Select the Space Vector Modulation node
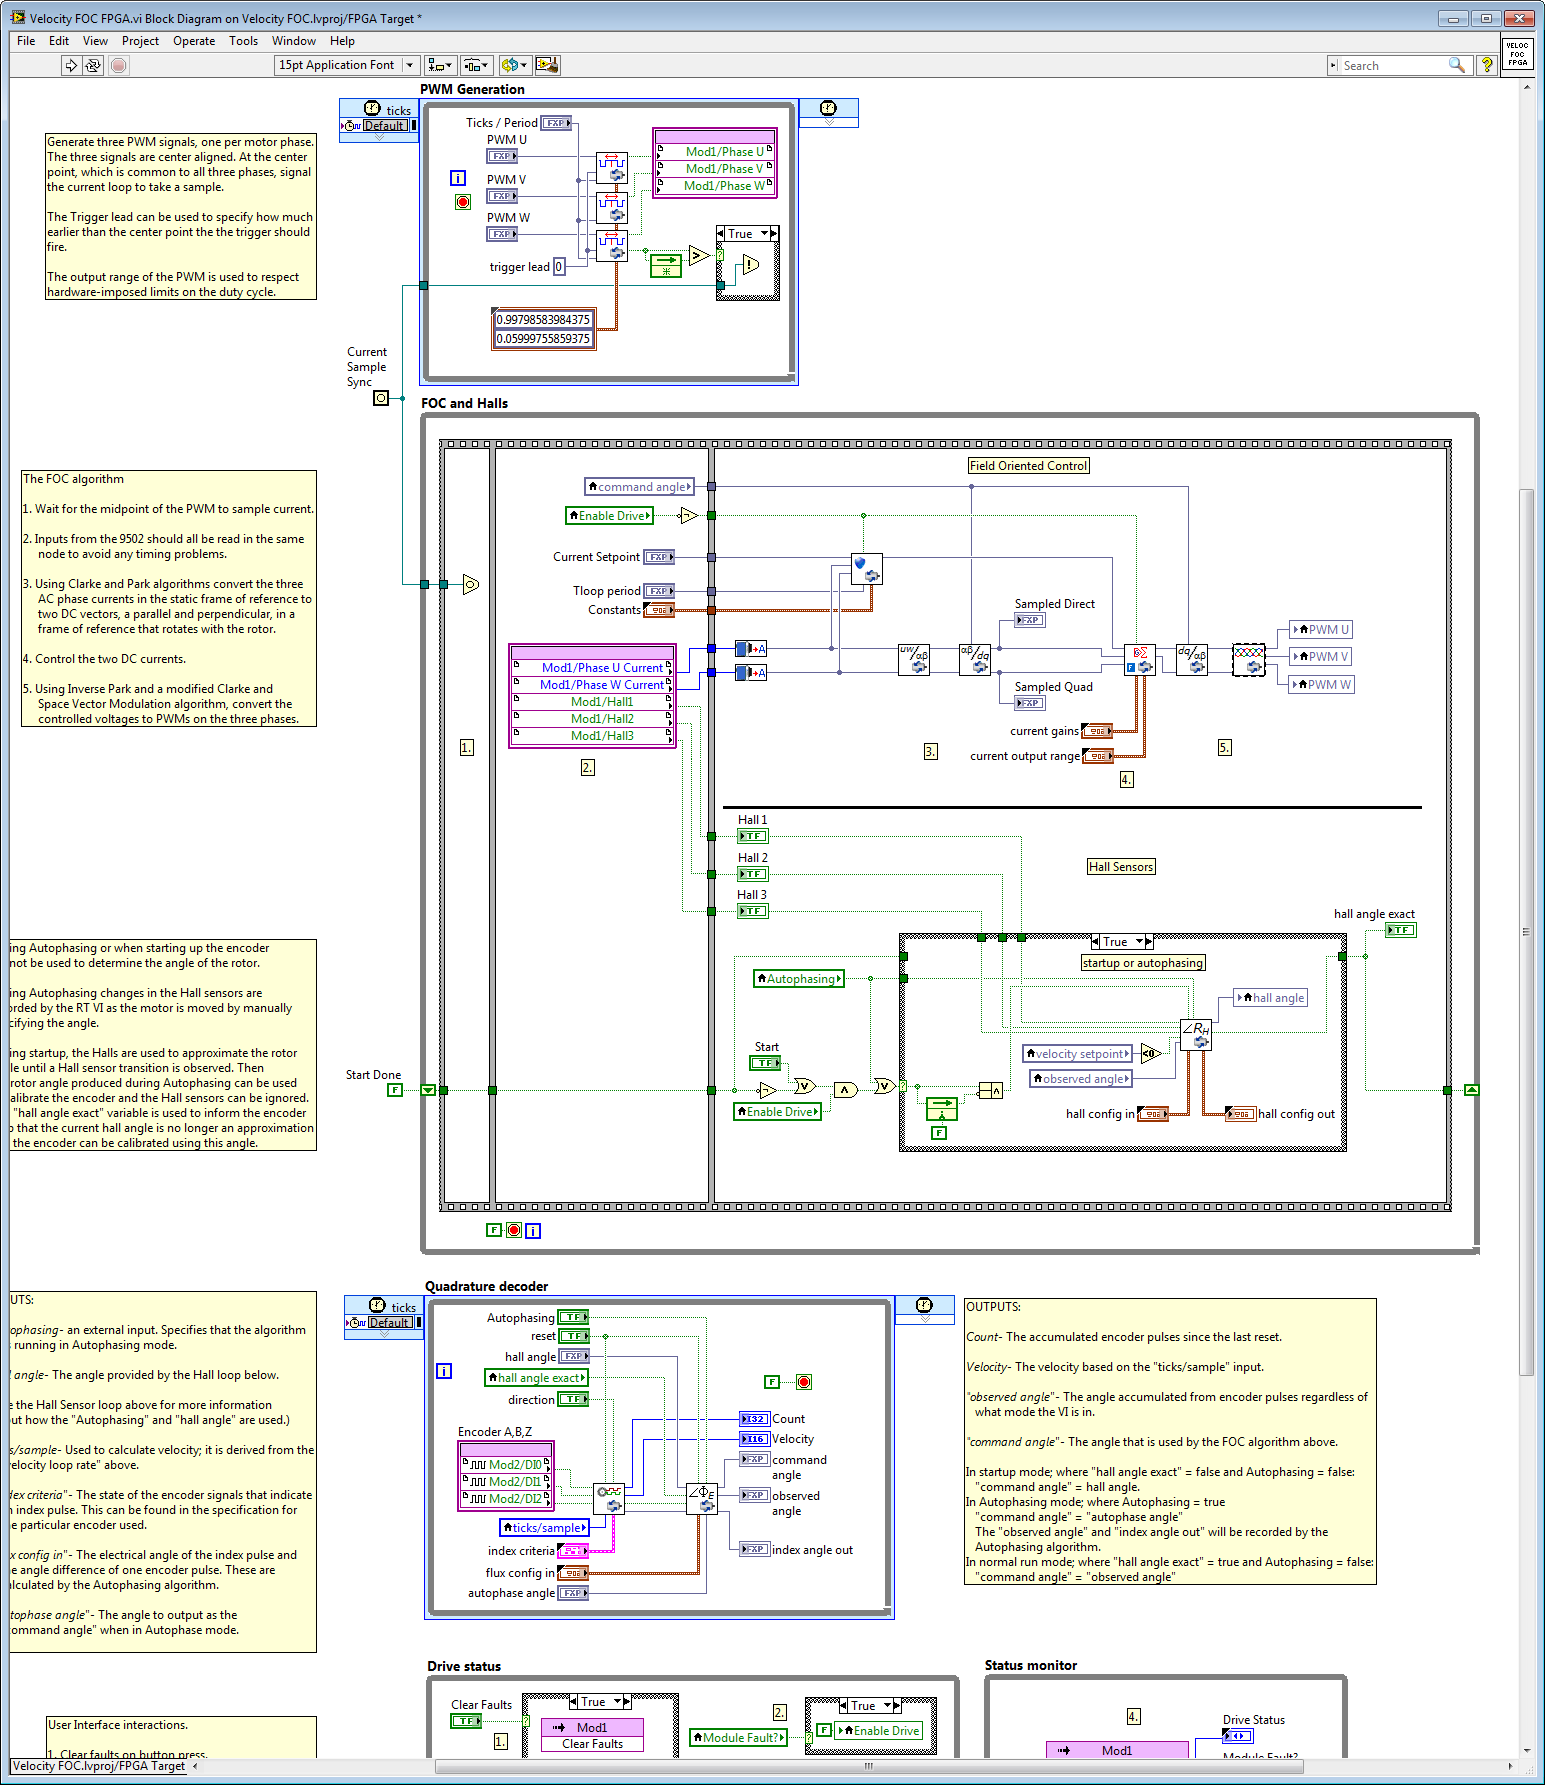Viewport: 1545px width, 1785px height. 1249,659
